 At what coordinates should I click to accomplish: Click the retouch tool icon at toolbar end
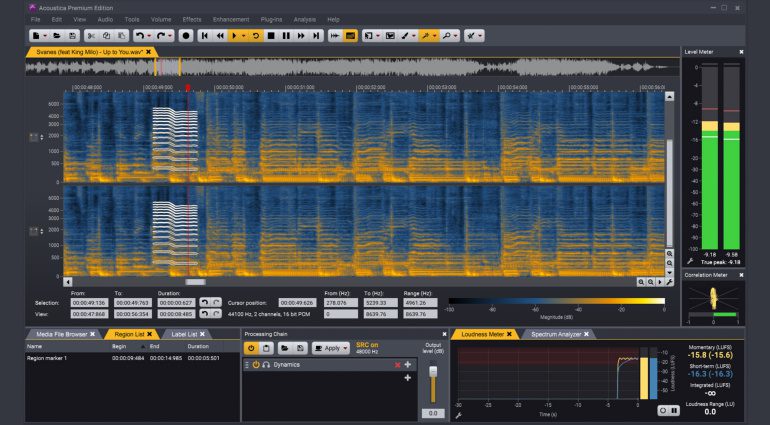[471, 36]
